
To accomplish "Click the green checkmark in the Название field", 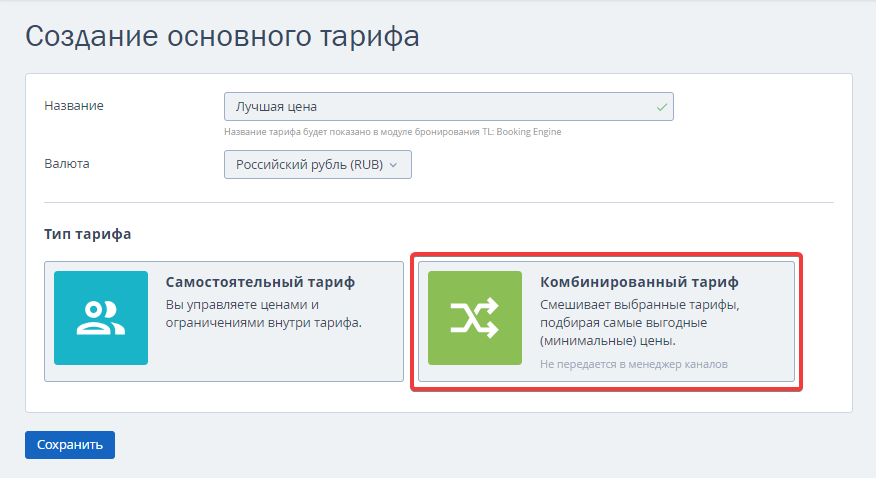I will point(662,107).
